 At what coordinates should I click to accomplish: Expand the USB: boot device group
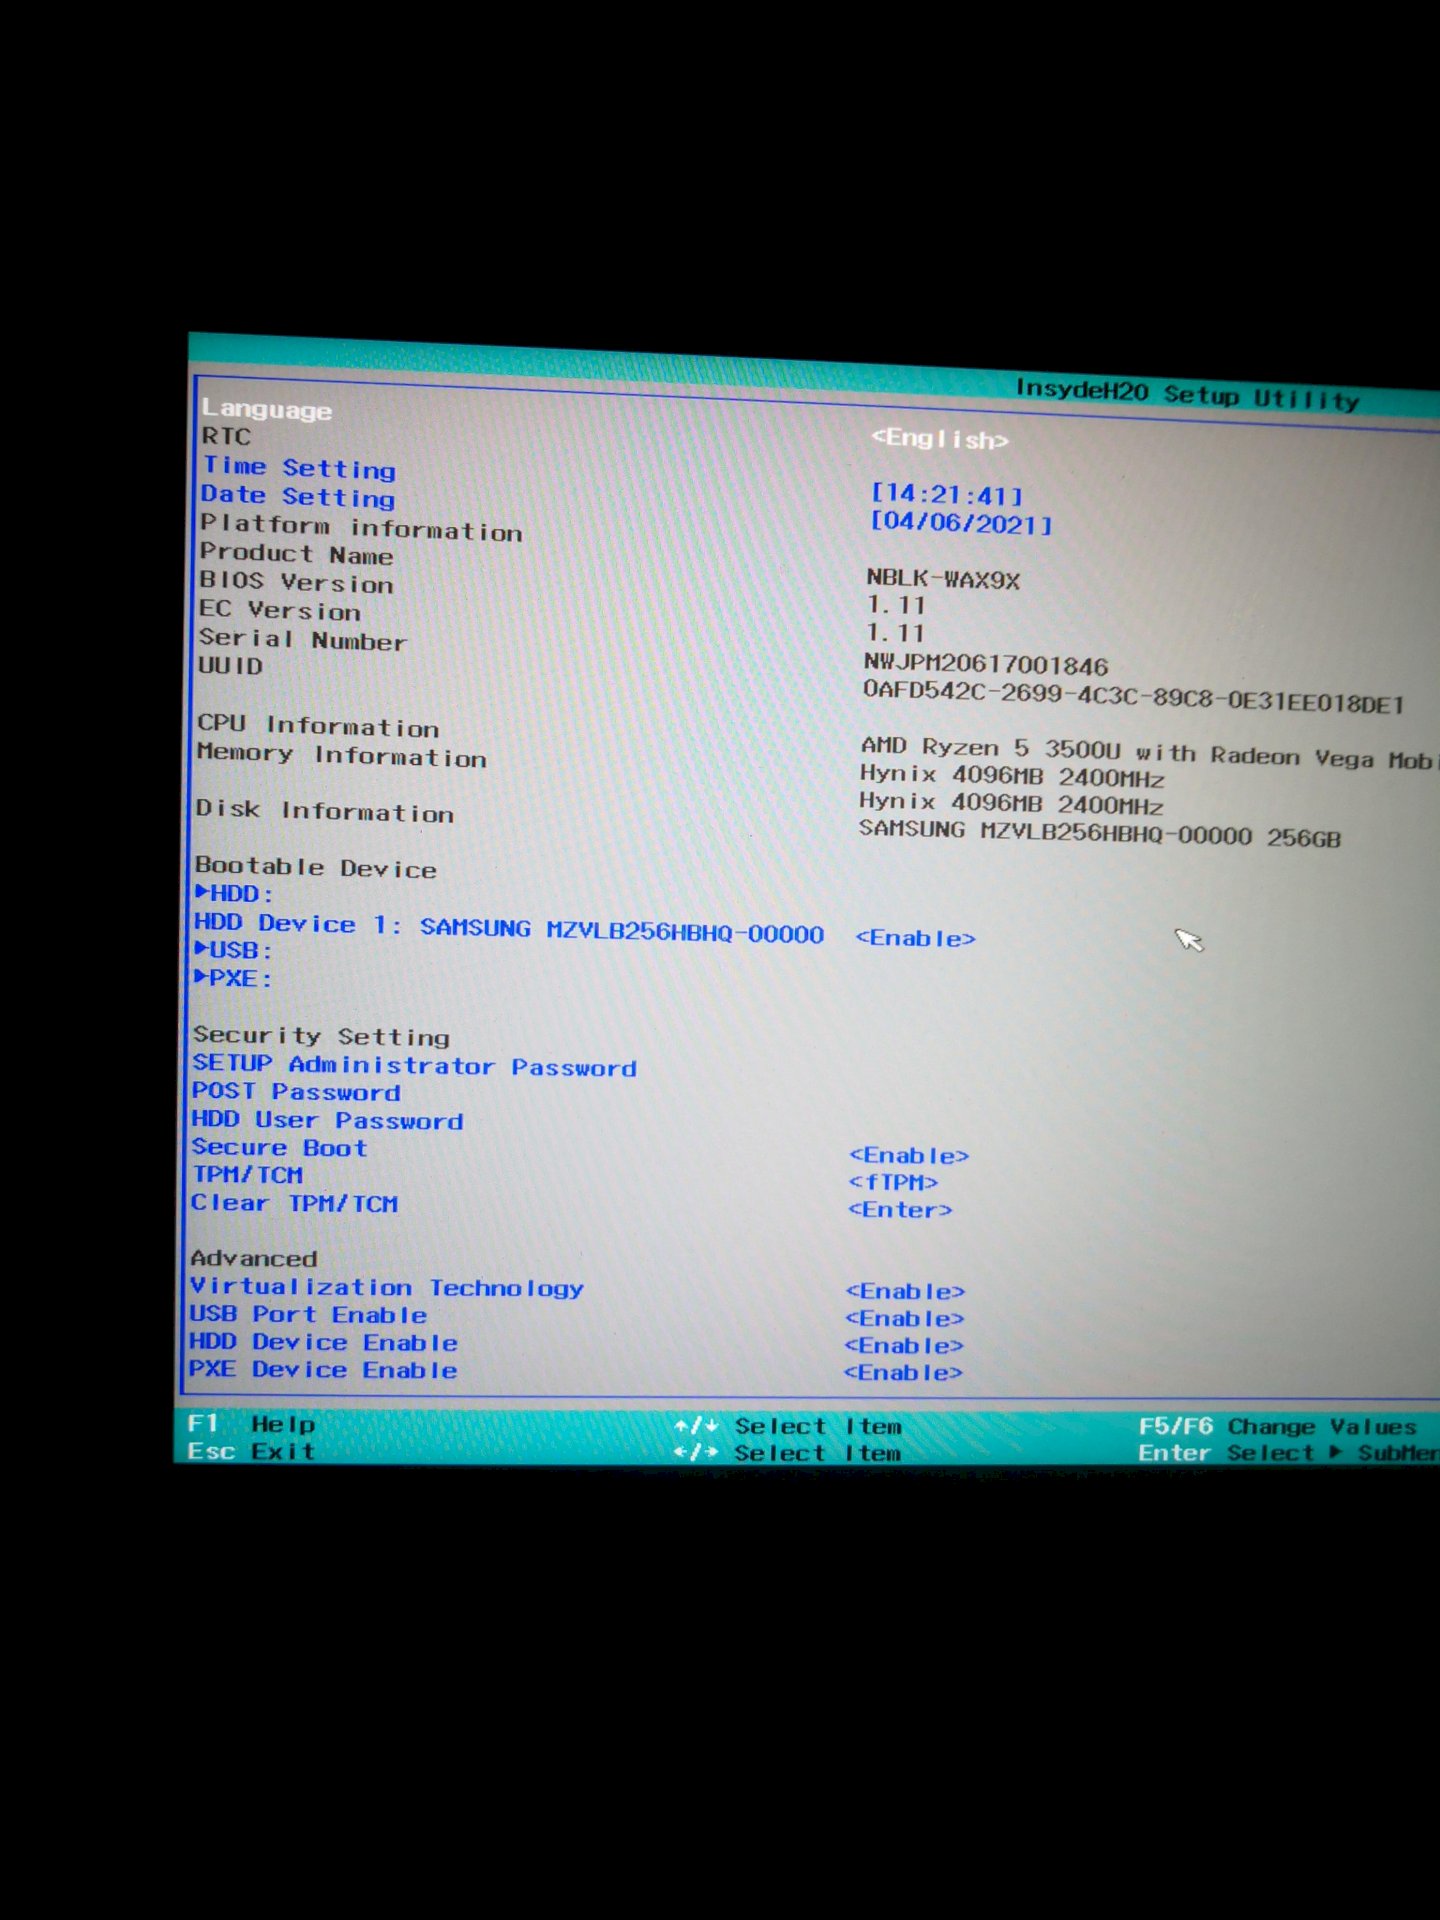[234, 949]
